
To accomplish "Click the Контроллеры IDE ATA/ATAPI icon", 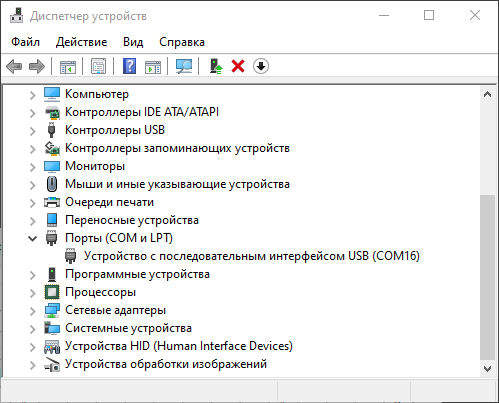I will click(x=52, y=112).
